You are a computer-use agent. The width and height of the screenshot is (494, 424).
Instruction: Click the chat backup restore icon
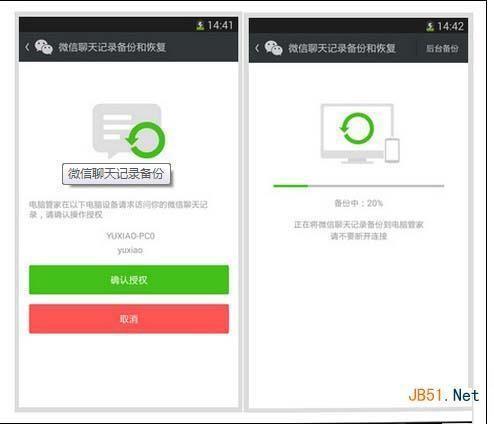pos(129,131)
